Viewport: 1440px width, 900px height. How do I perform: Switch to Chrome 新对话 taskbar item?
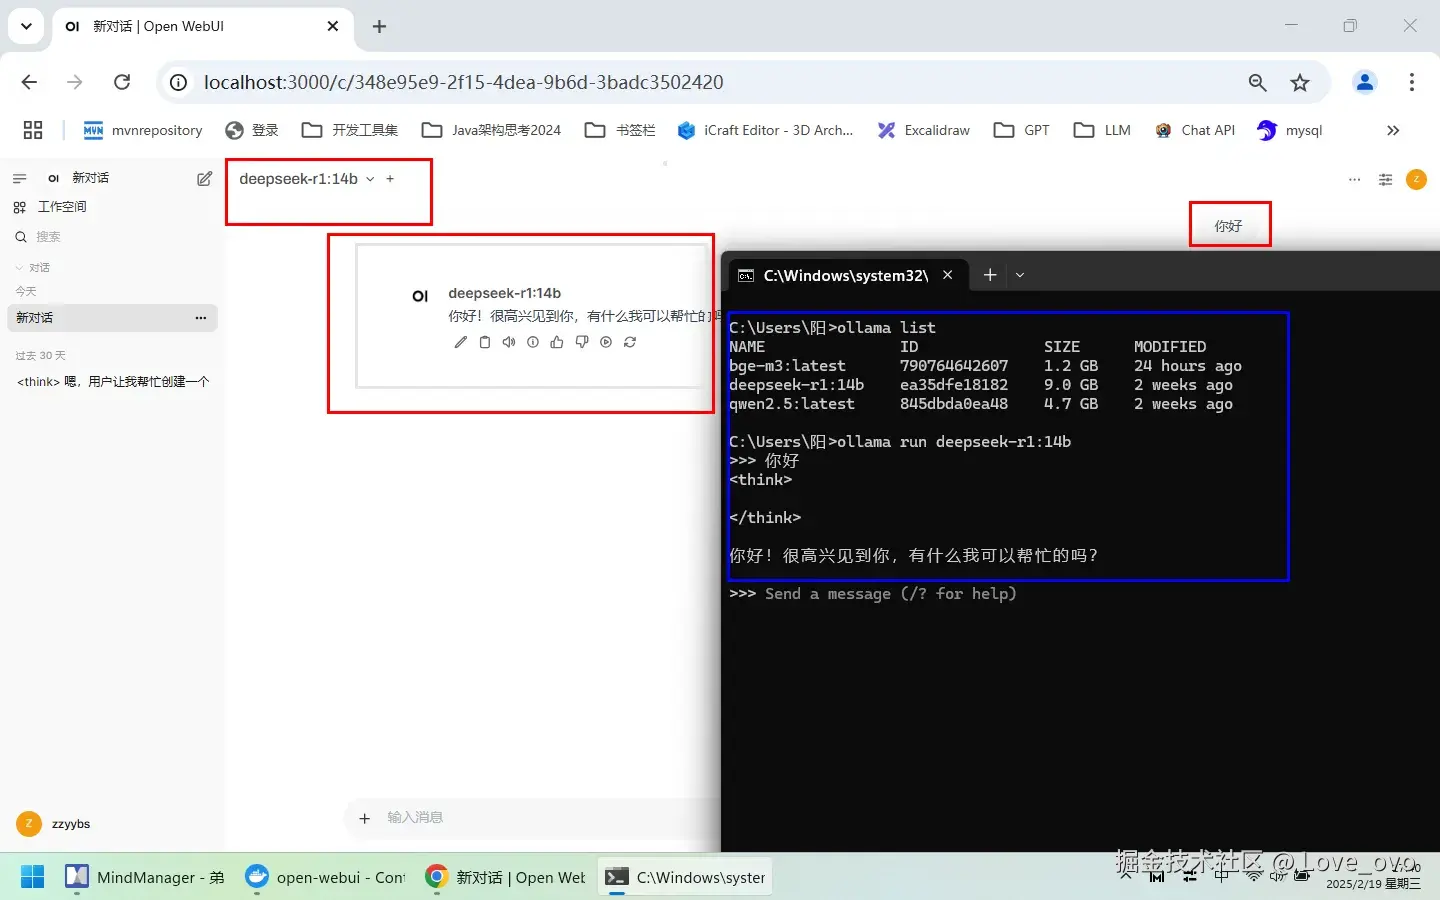point(505,877)
